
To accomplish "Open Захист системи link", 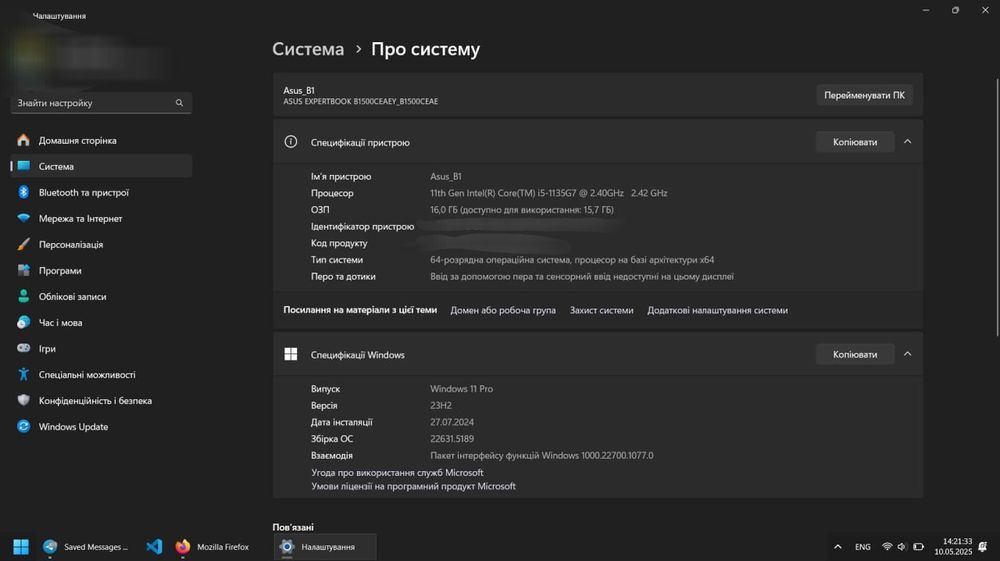I will click(601, 310).
